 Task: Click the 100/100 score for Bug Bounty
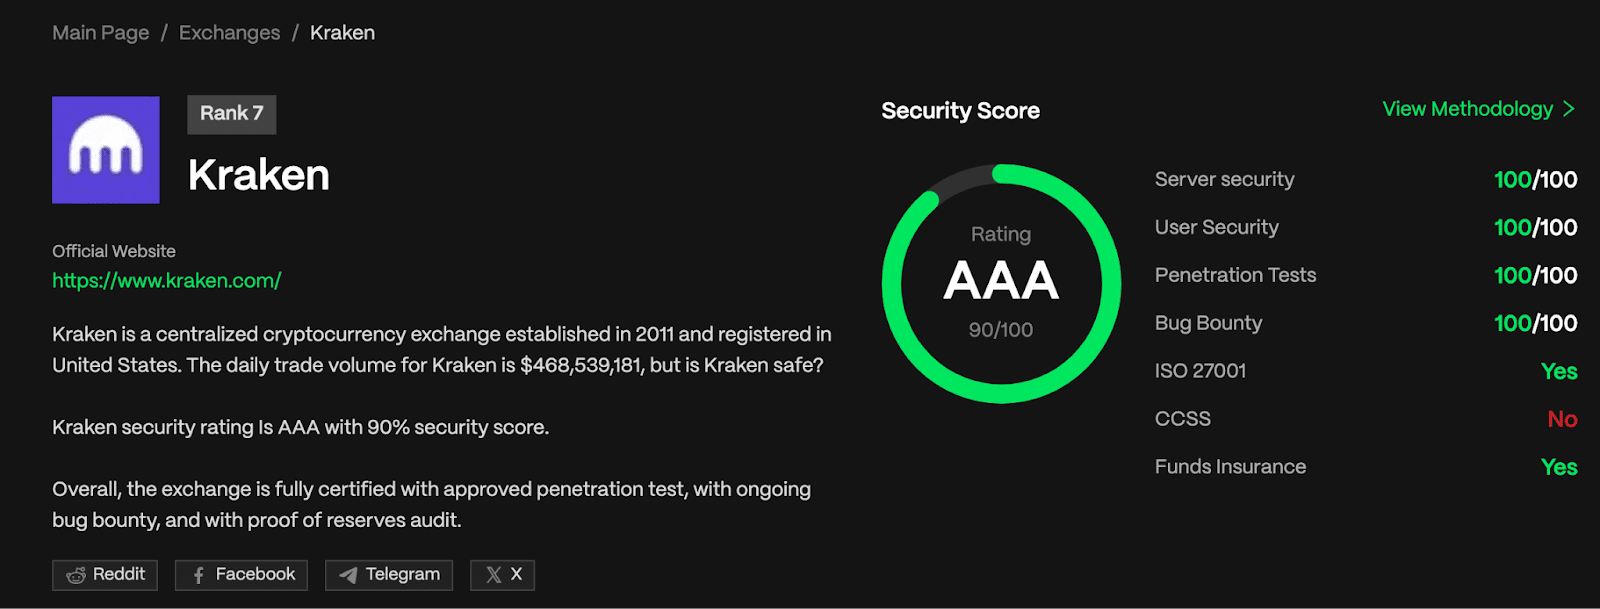(x=1535, y=324)
